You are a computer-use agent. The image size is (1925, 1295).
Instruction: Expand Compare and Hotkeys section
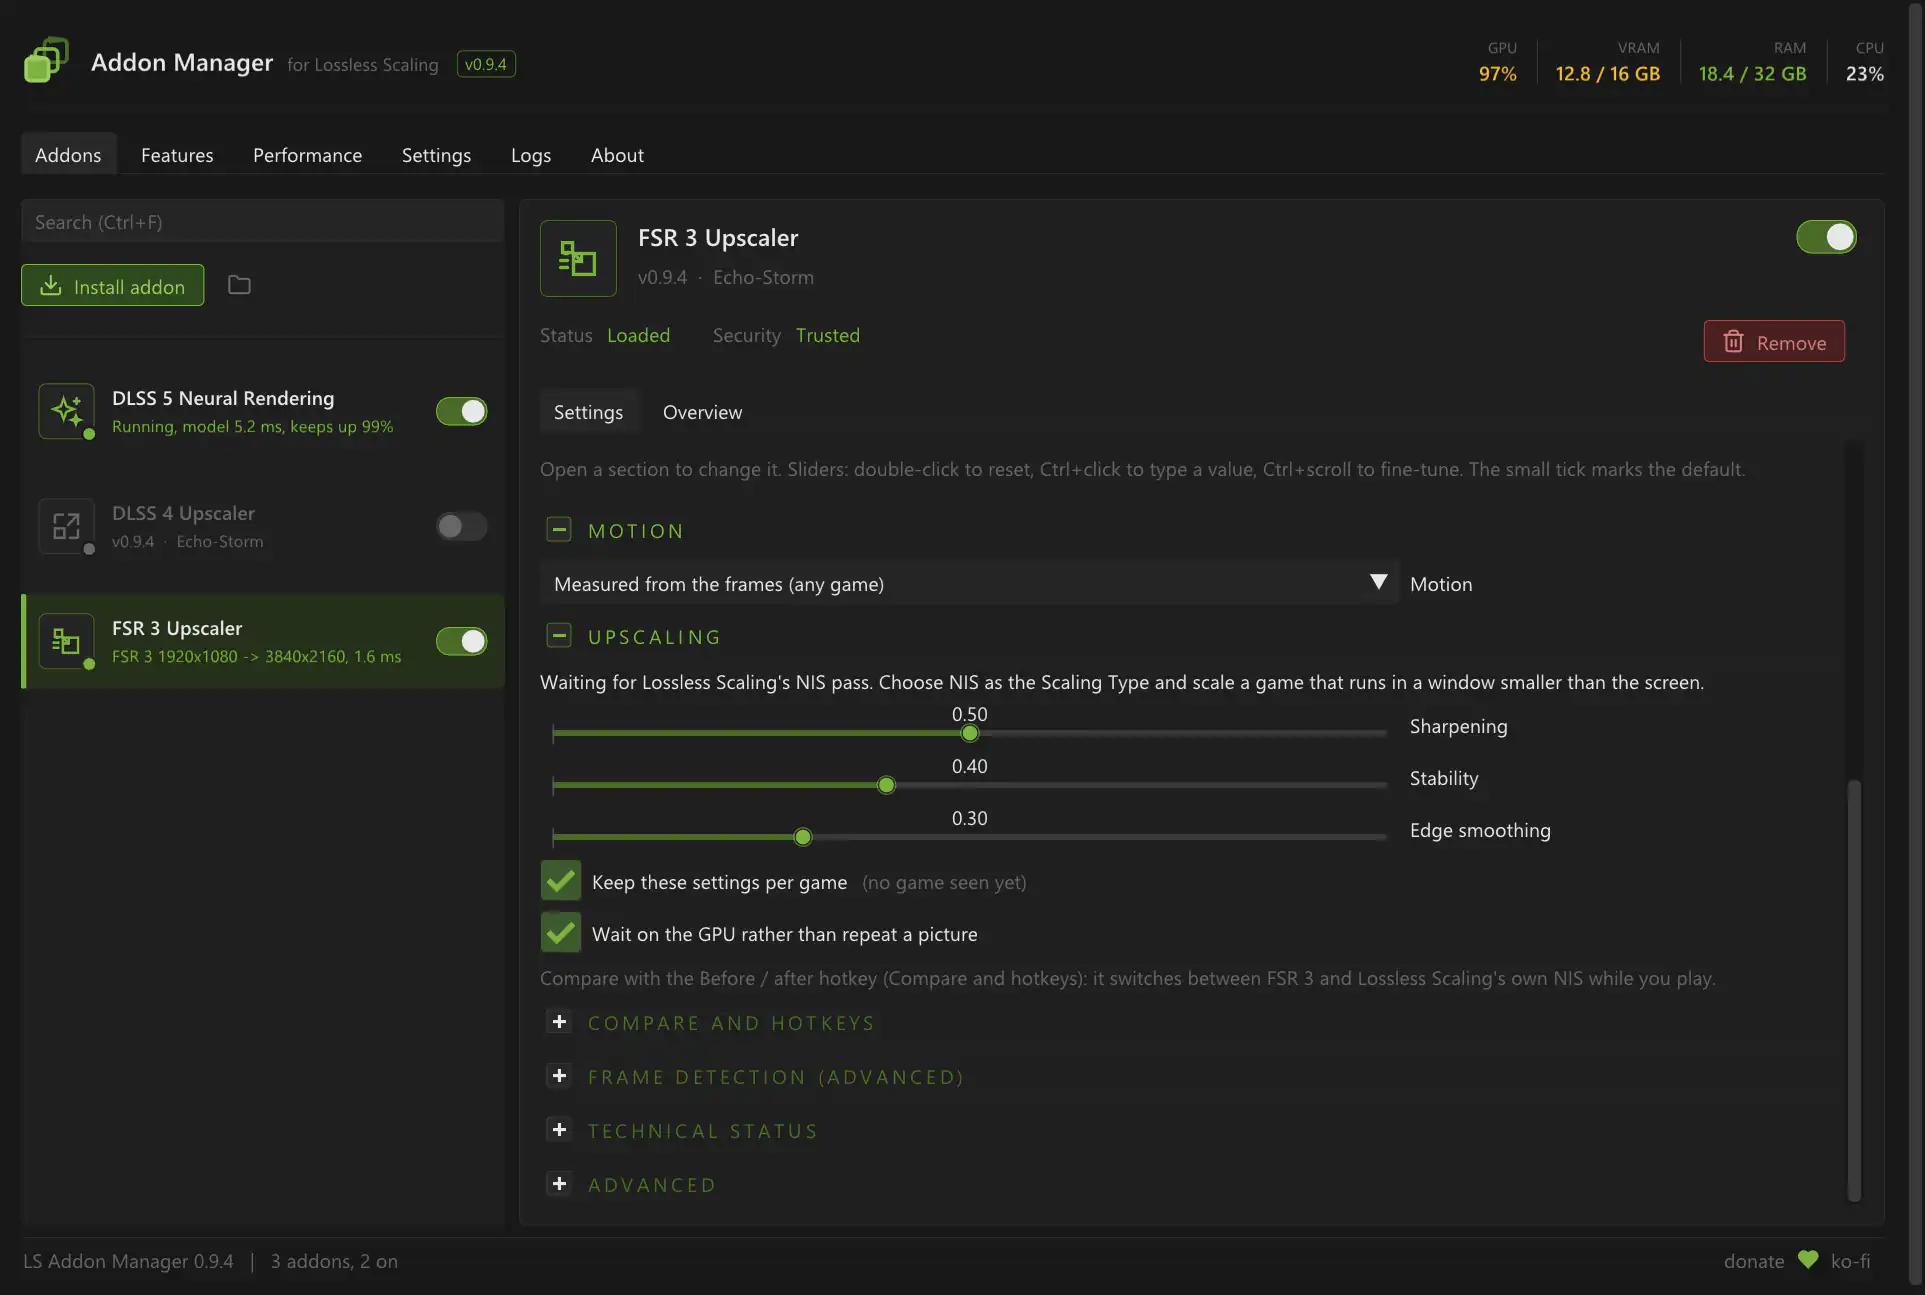coord(559,1021)
